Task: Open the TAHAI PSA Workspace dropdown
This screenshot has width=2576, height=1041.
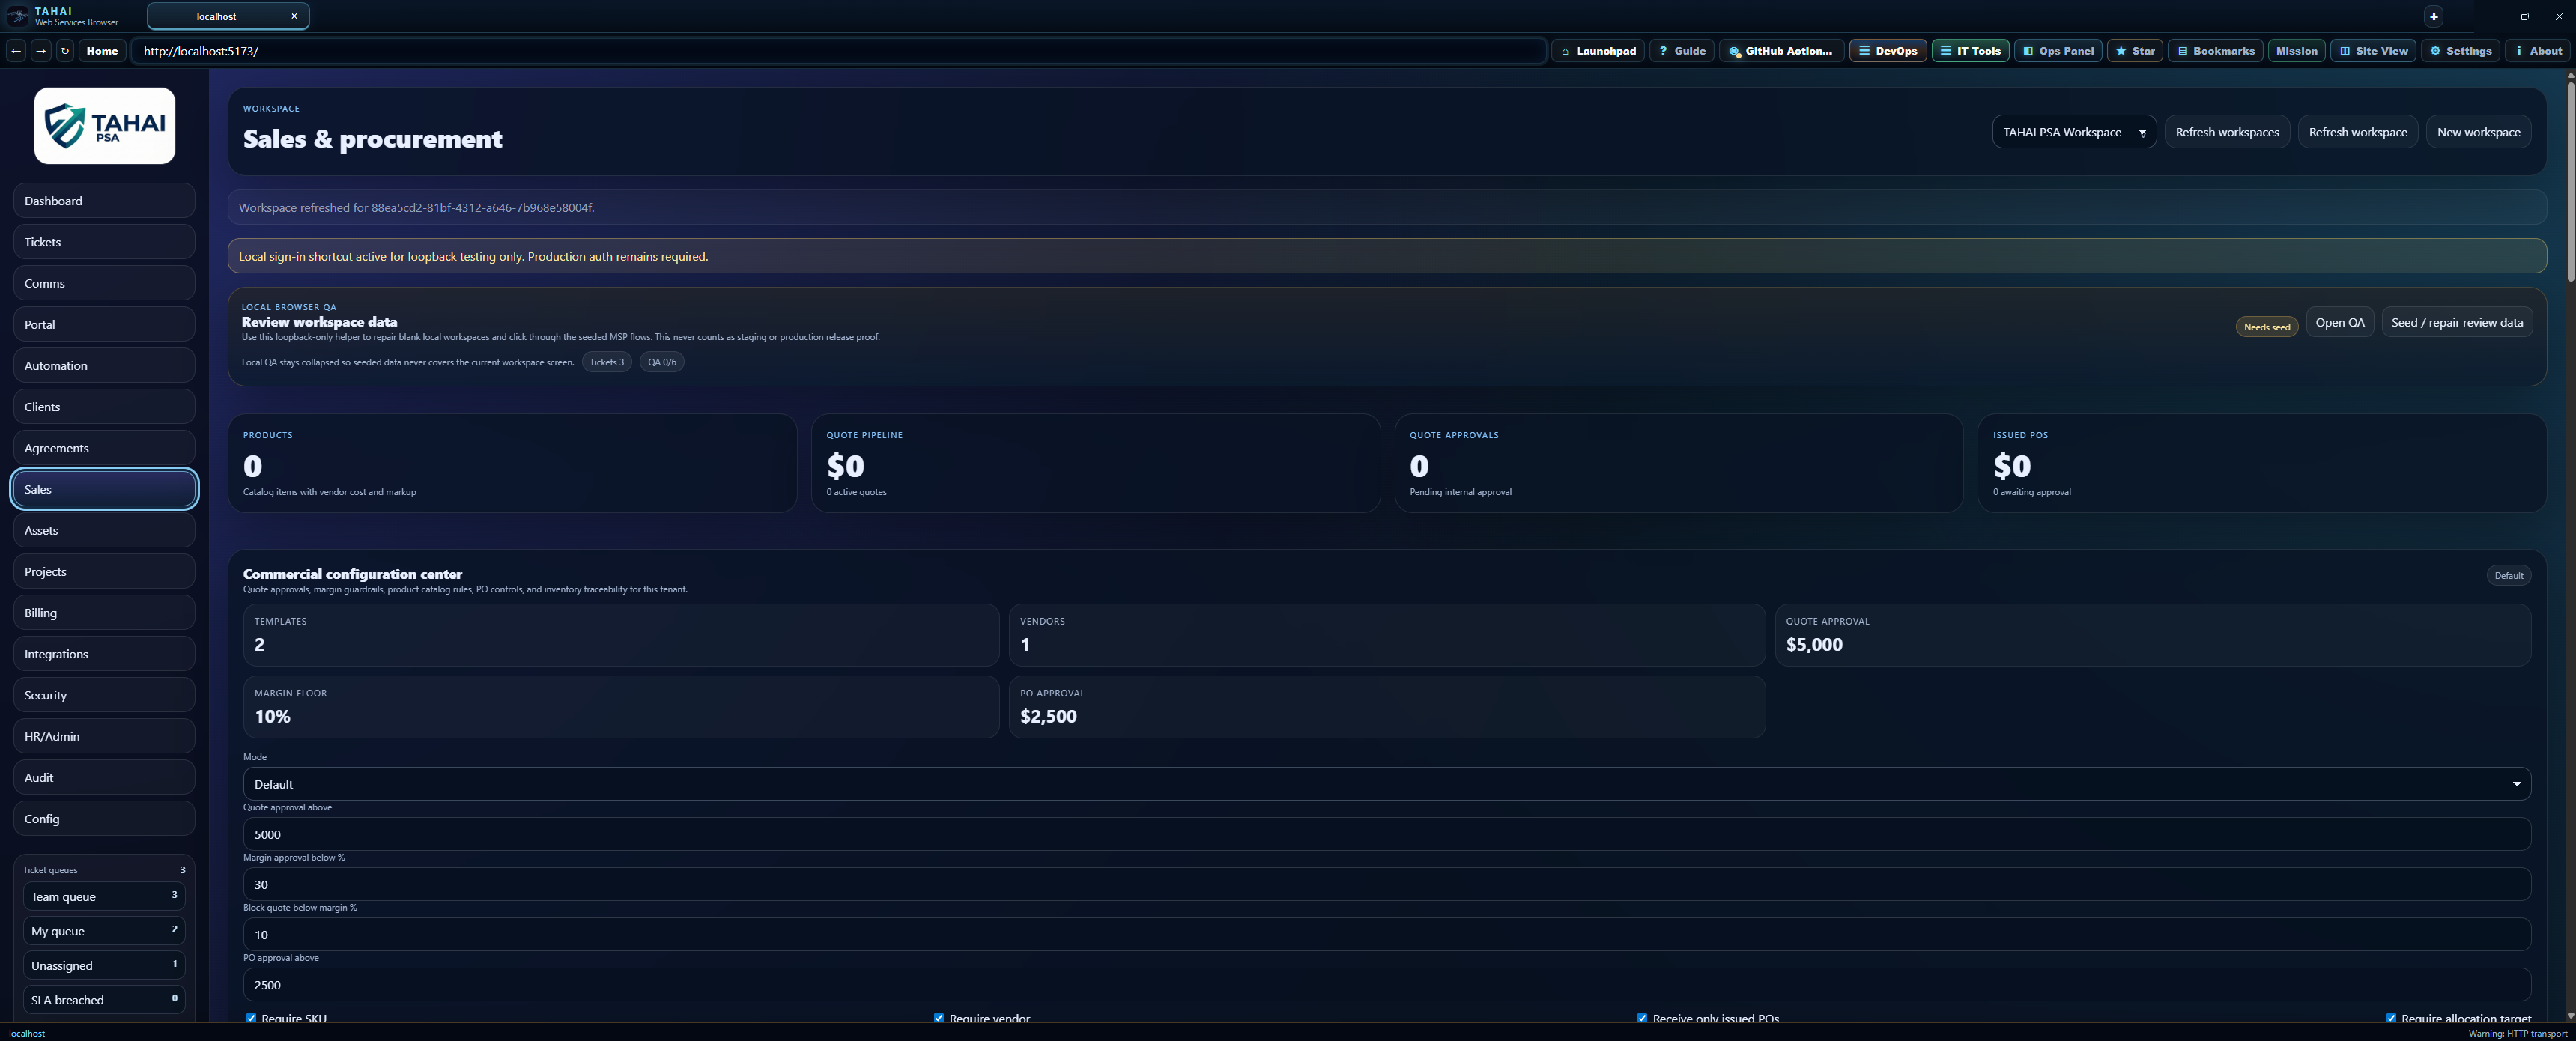Action: [2074, 132]
